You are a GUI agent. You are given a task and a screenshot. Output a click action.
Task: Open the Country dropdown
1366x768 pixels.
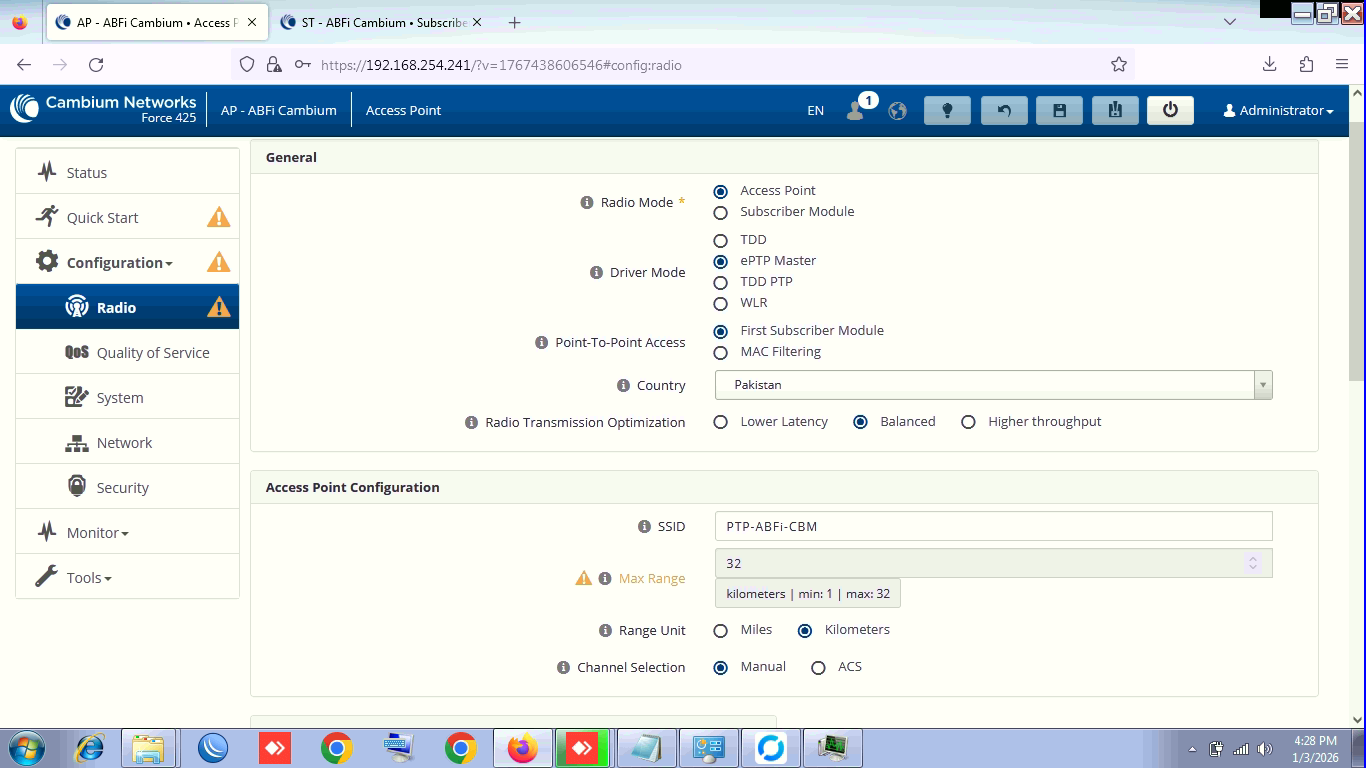pos(993,385)
